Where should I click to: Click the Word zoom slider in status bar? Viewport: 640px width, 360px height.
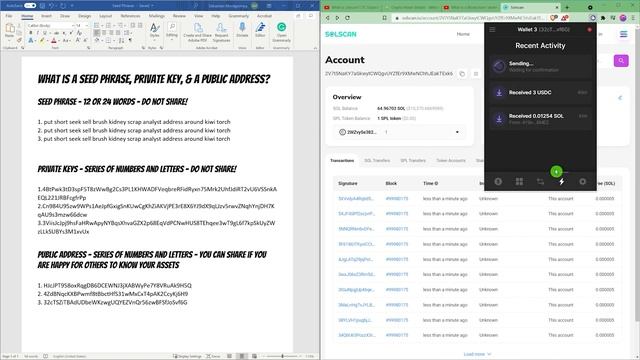(282, 356)
